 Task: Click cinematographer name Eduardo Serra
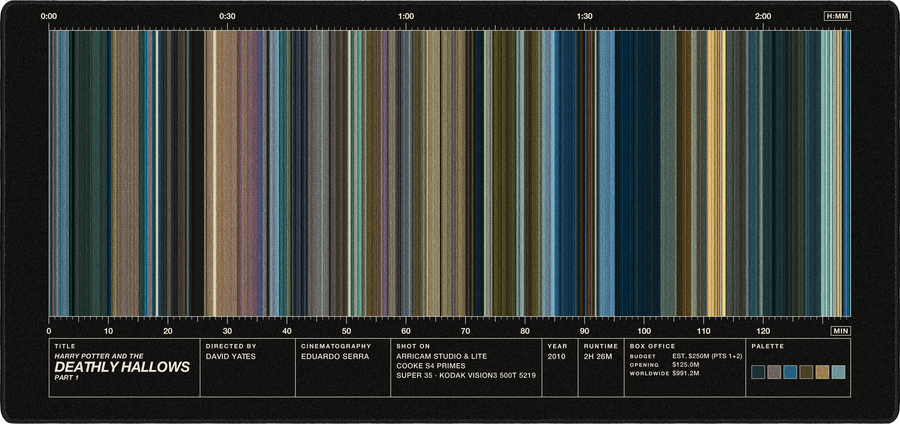[335, 356]
